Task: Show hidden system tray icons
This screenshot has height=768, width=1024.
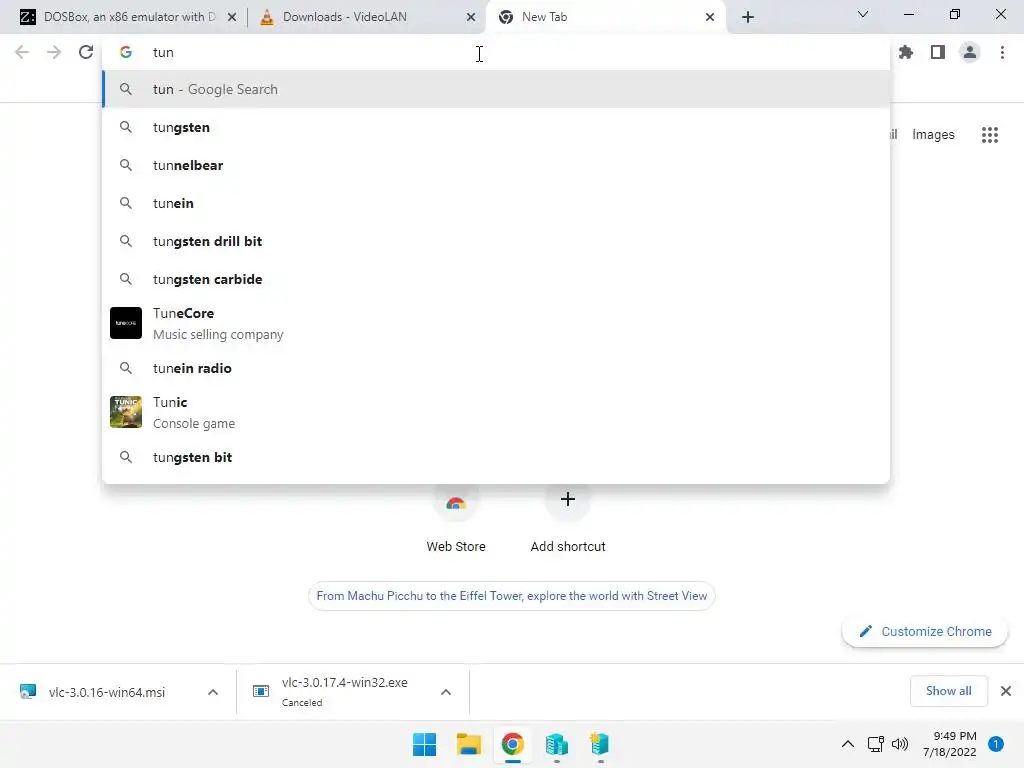Action: (x=847, y=744)
